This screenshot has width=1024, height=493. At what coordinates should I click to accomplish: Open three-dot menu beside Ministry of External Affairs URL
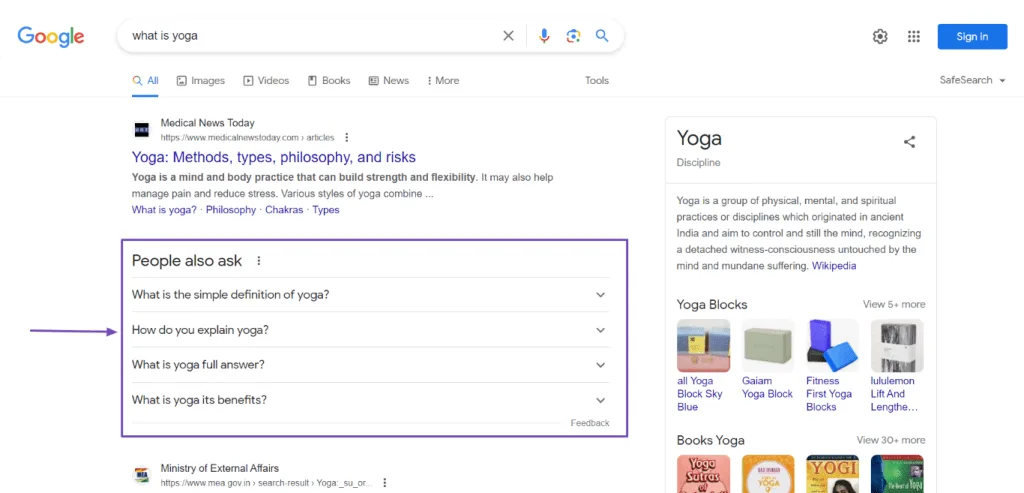385,483
